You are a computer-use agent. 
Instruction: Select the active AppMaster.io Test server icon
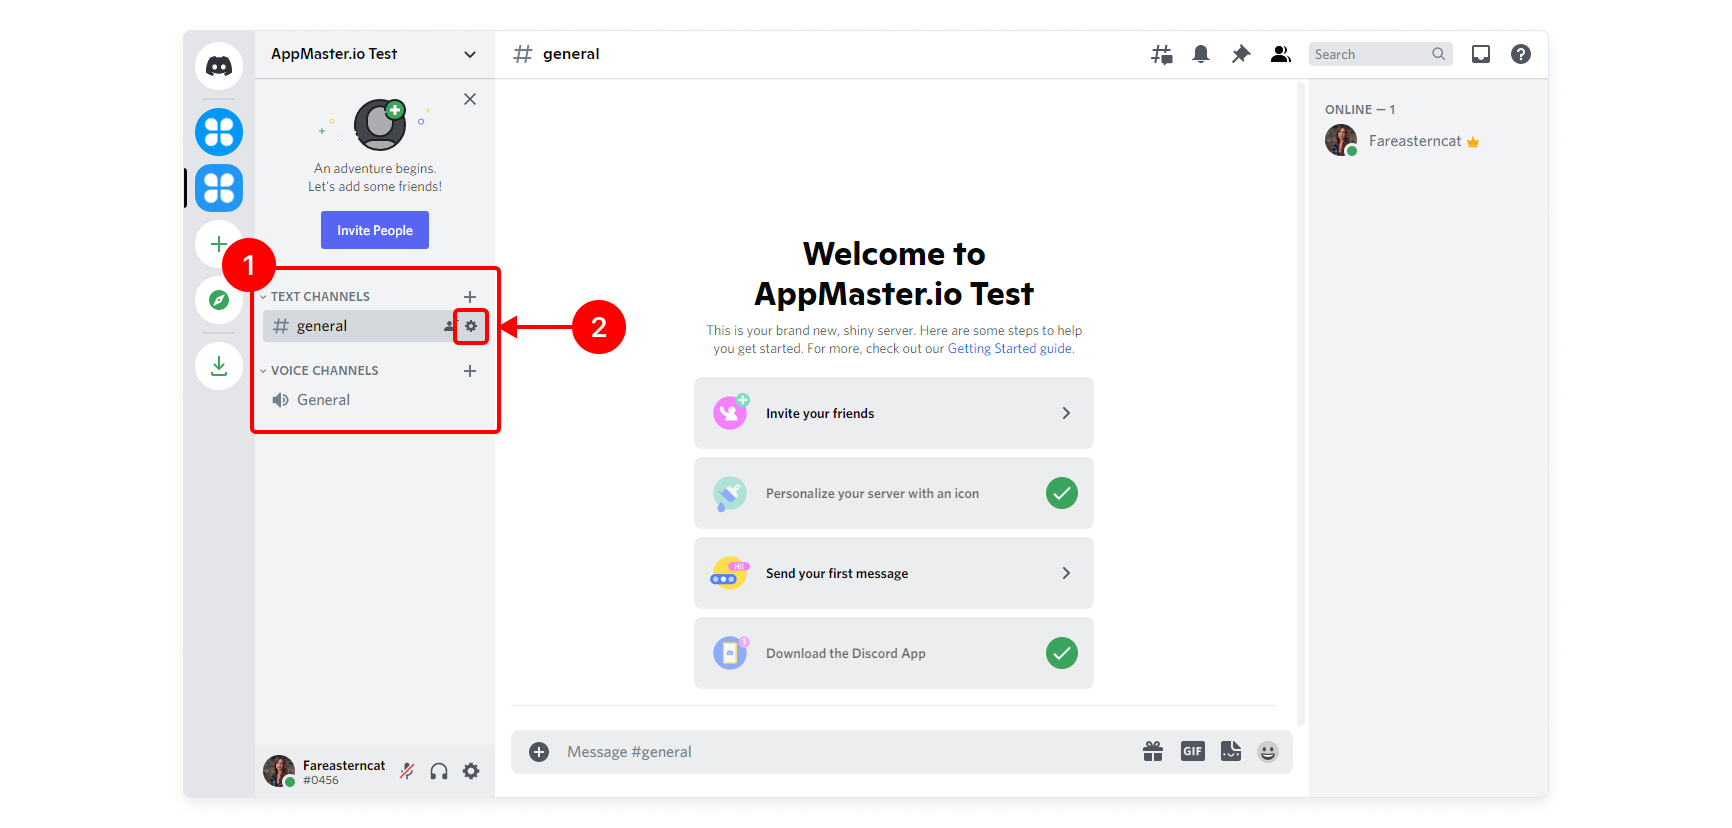[x=219, y=188]
